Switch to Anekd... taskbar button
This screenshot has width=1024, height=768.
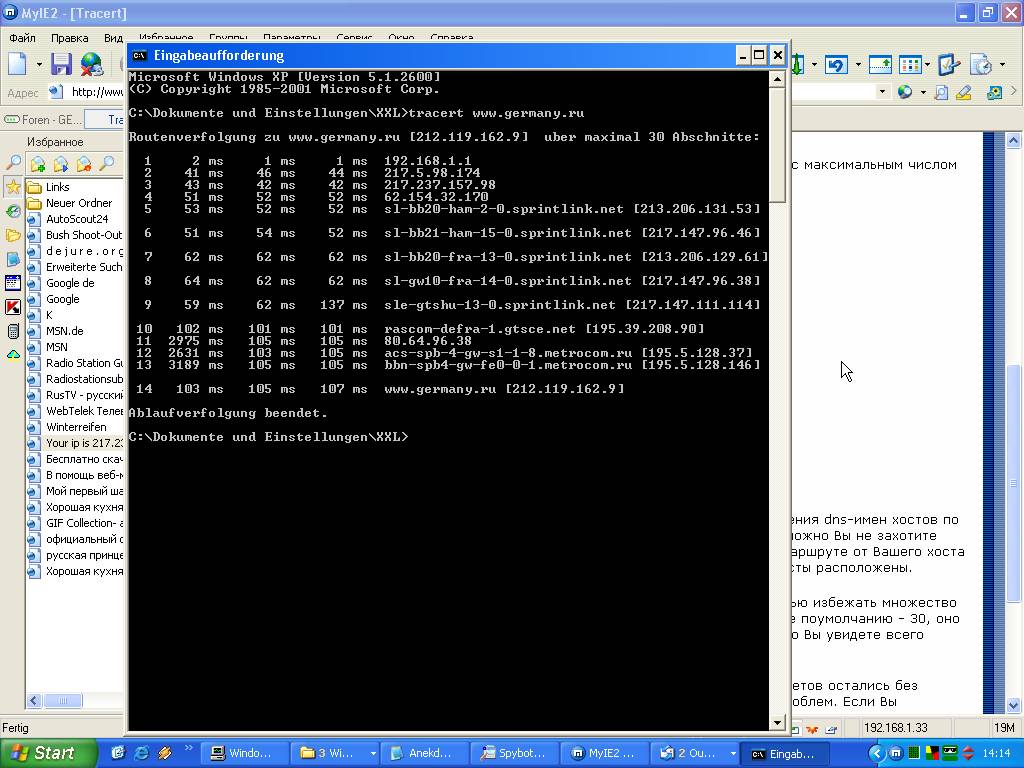[425, 753]
